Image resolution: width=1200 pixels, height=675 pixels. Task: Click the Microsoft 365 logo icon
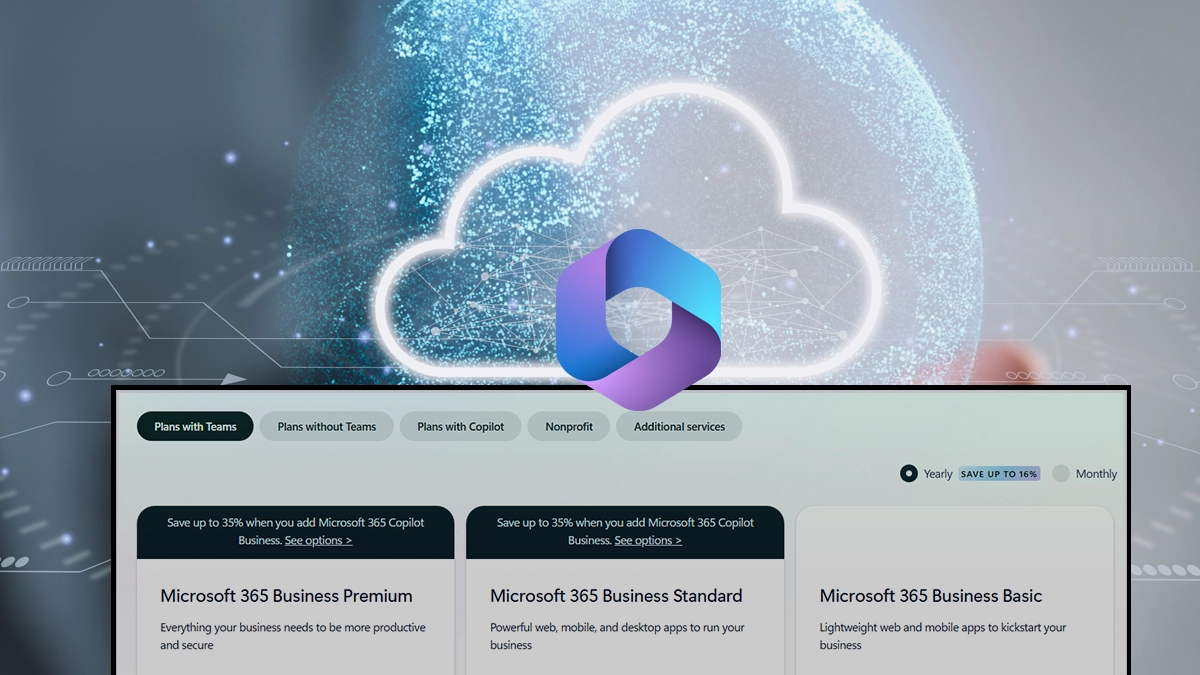click(x=638, y=319)
